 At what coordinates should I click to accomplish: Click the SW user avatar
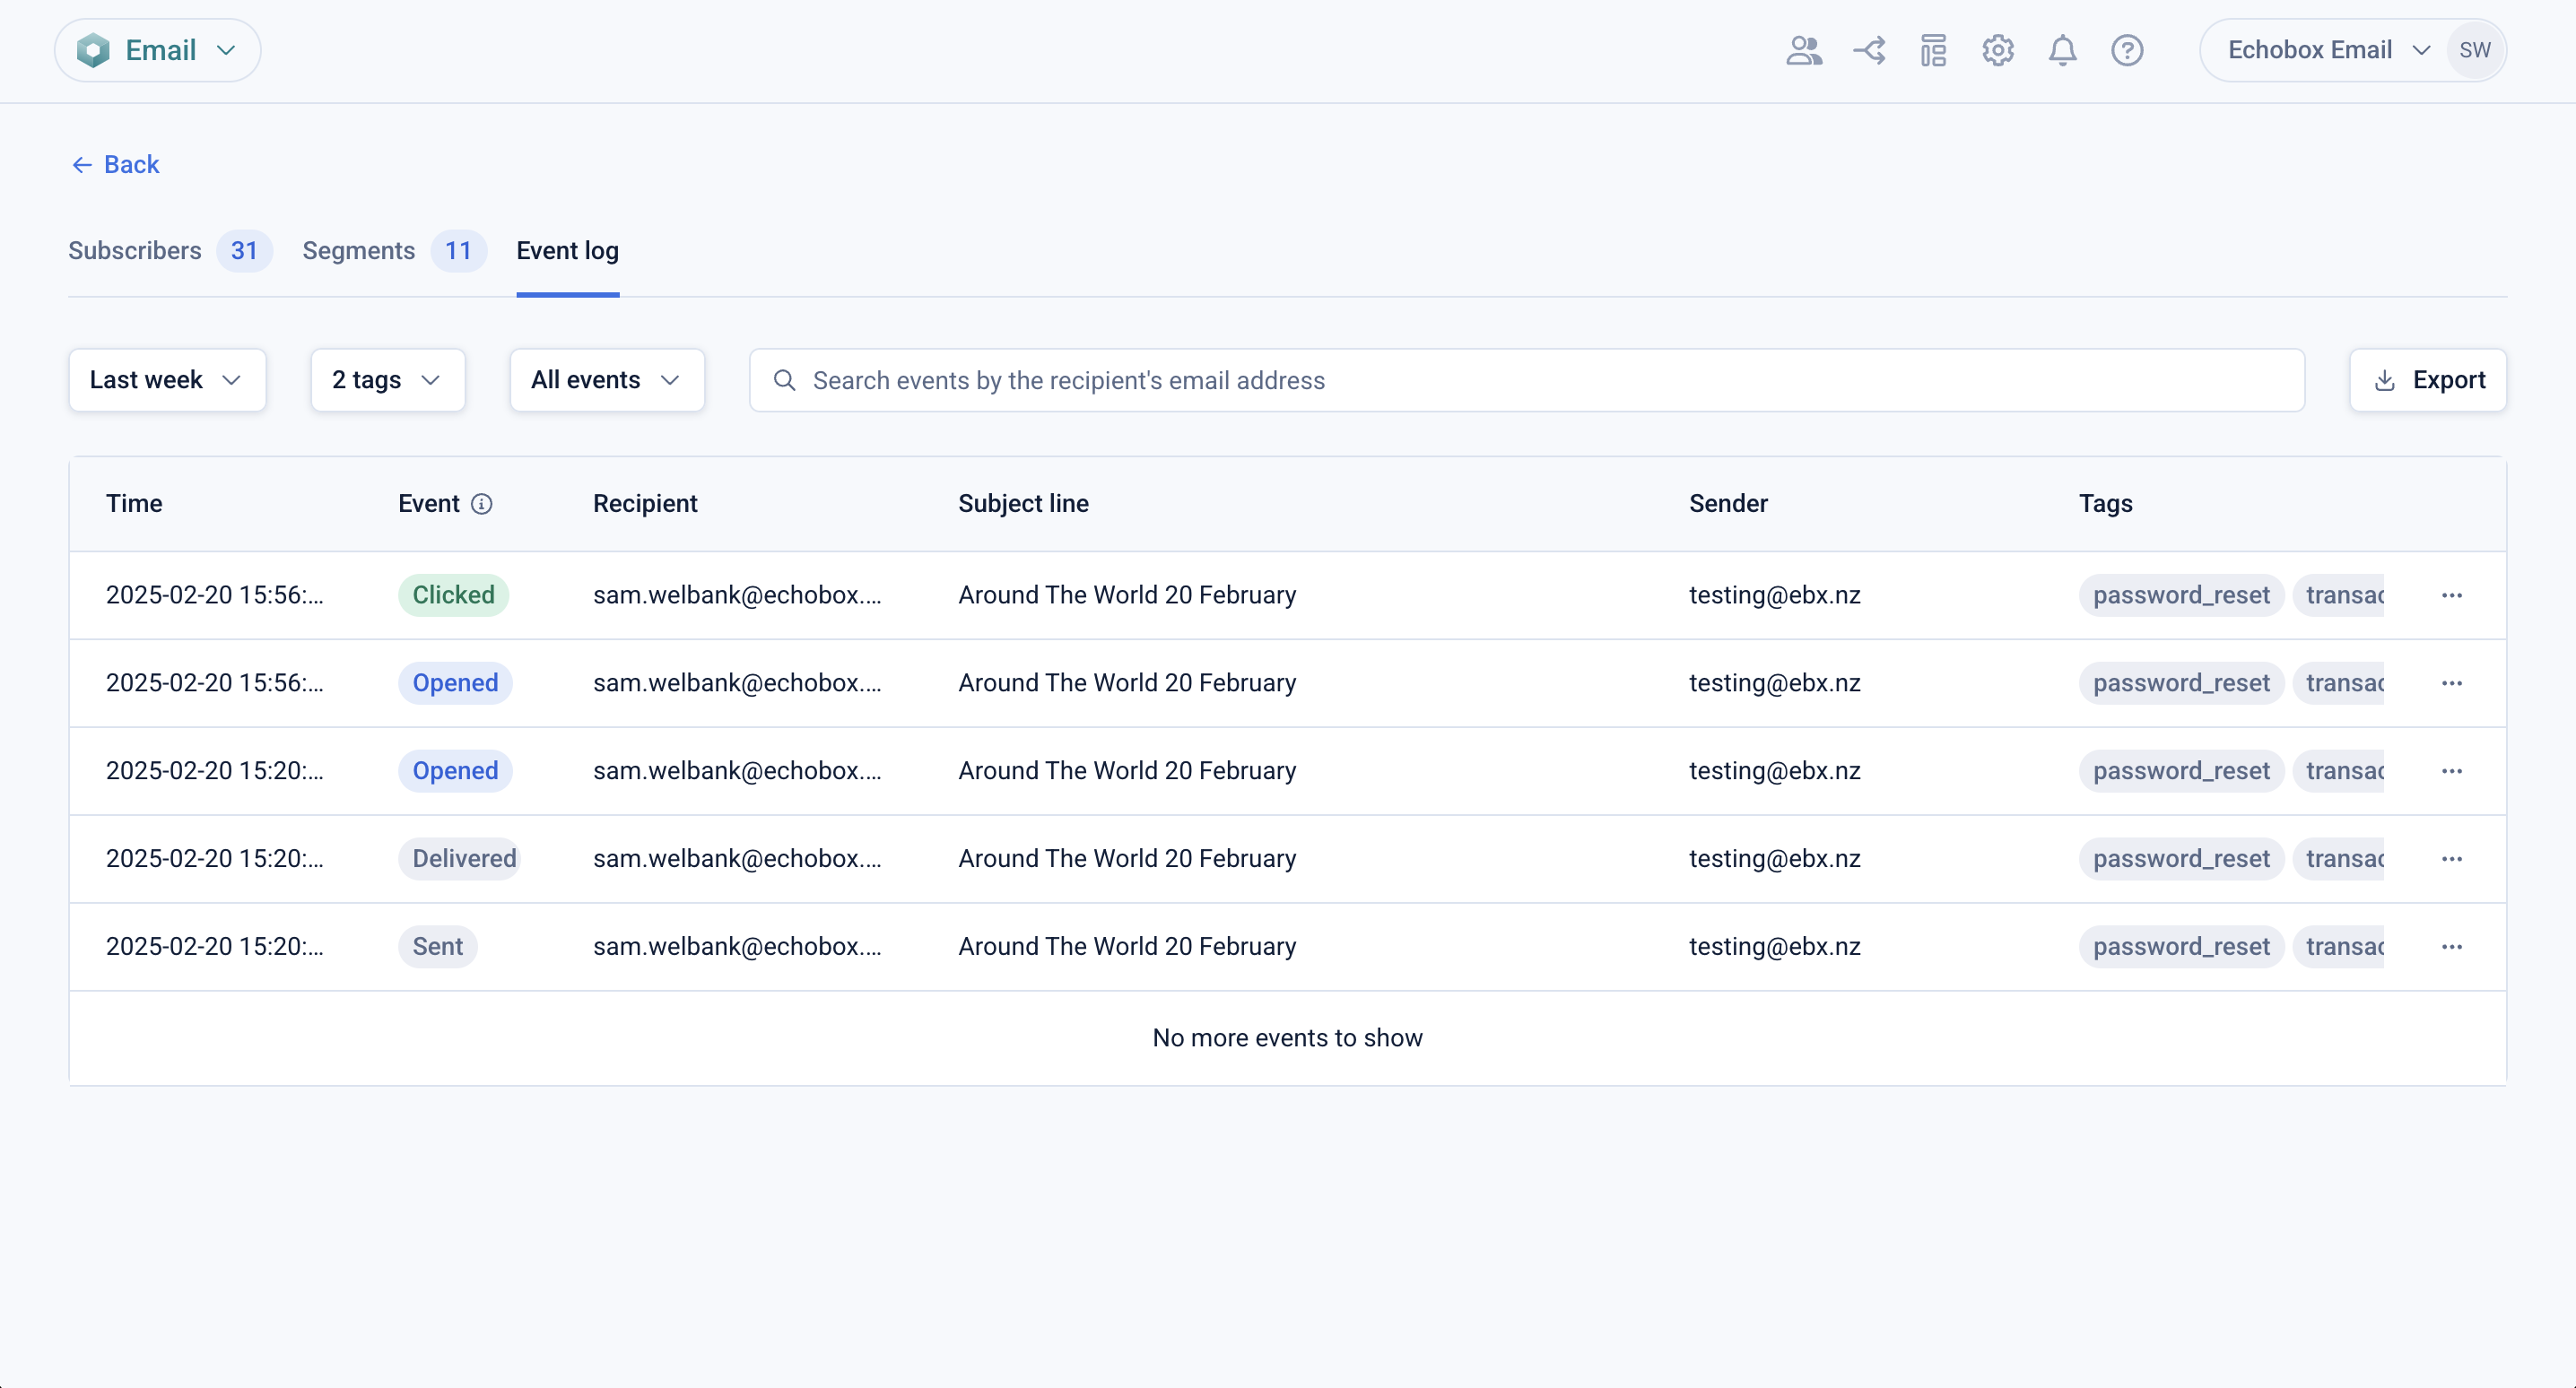point(2474,50)
